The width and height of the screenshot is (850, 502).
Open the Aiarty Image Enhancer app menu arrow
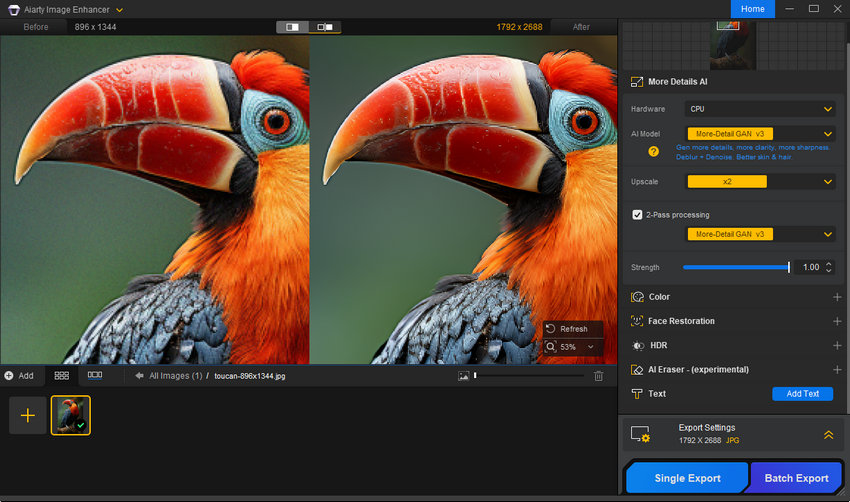click(x=119, y=10)
